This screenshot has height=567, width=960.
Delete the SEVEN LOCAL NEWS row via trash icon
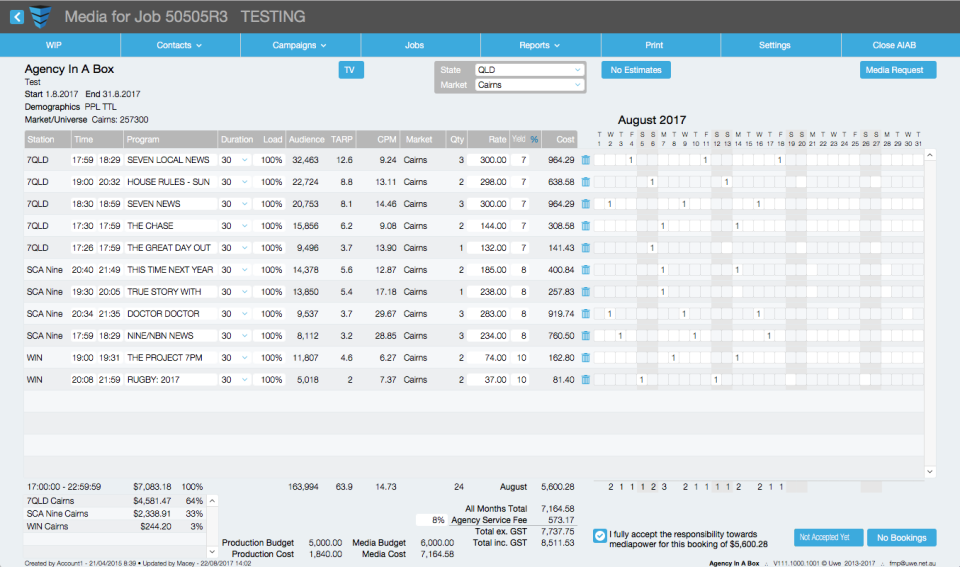(x=585, y=160)
